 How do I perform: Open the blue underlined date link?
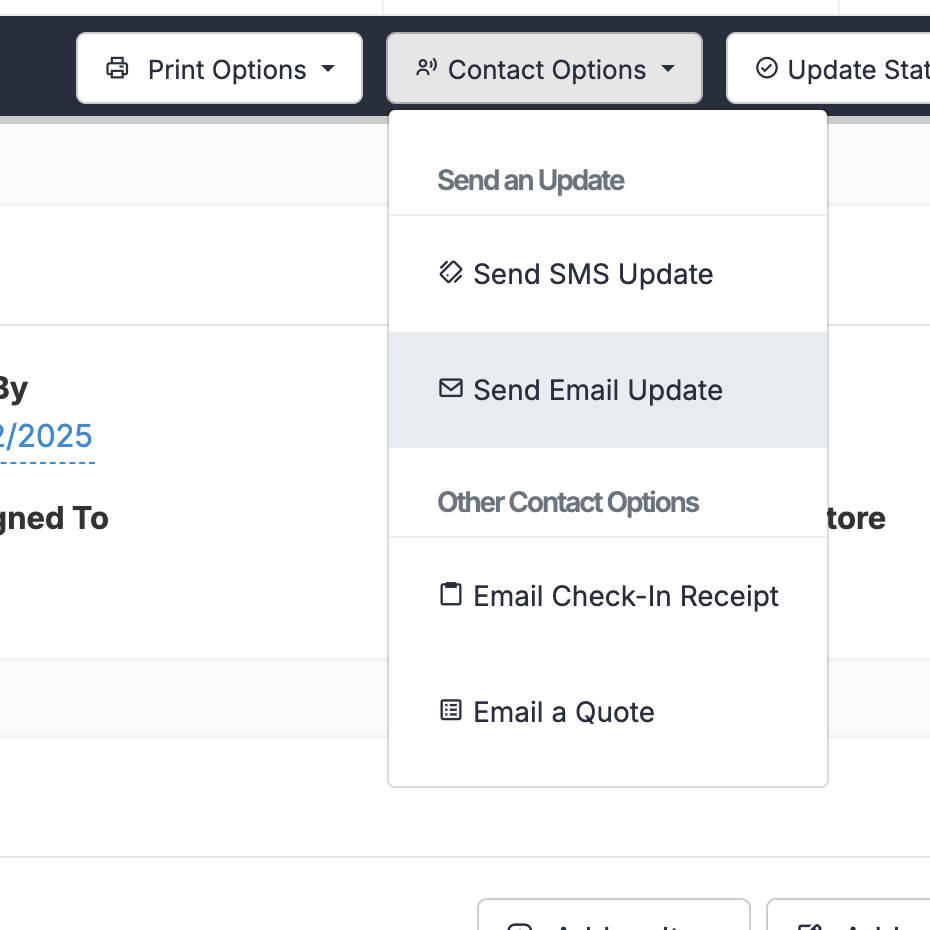[x=46, y=437]
